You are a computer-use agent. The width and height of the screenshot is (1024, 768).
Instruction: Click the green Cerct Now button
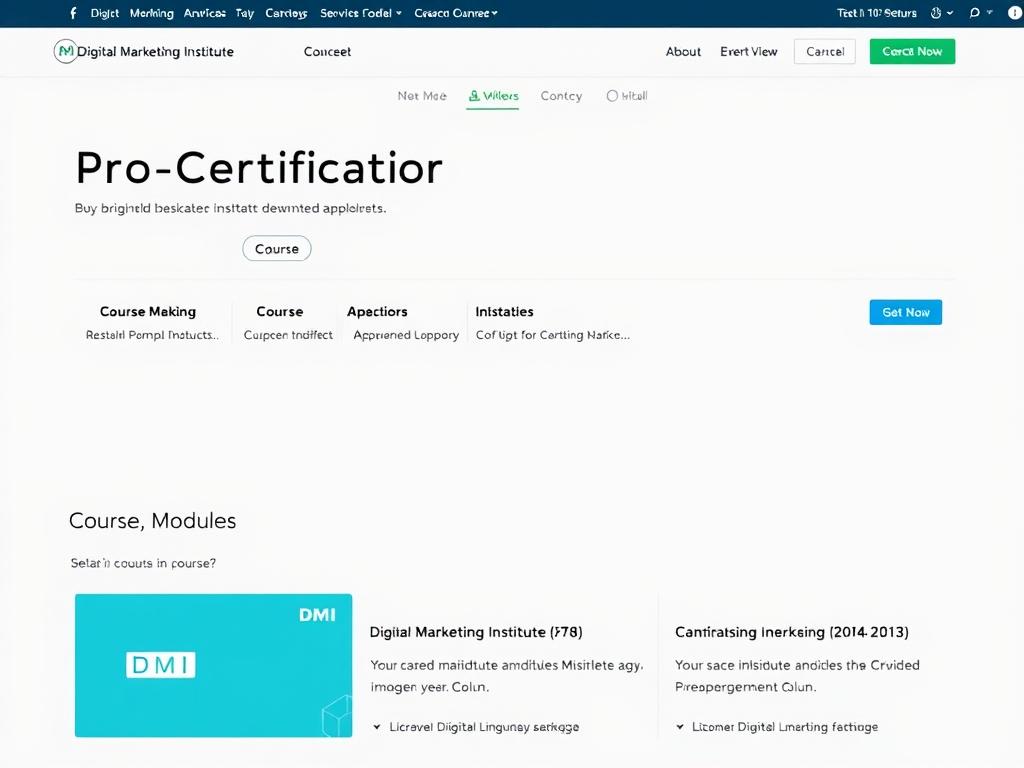912,51
